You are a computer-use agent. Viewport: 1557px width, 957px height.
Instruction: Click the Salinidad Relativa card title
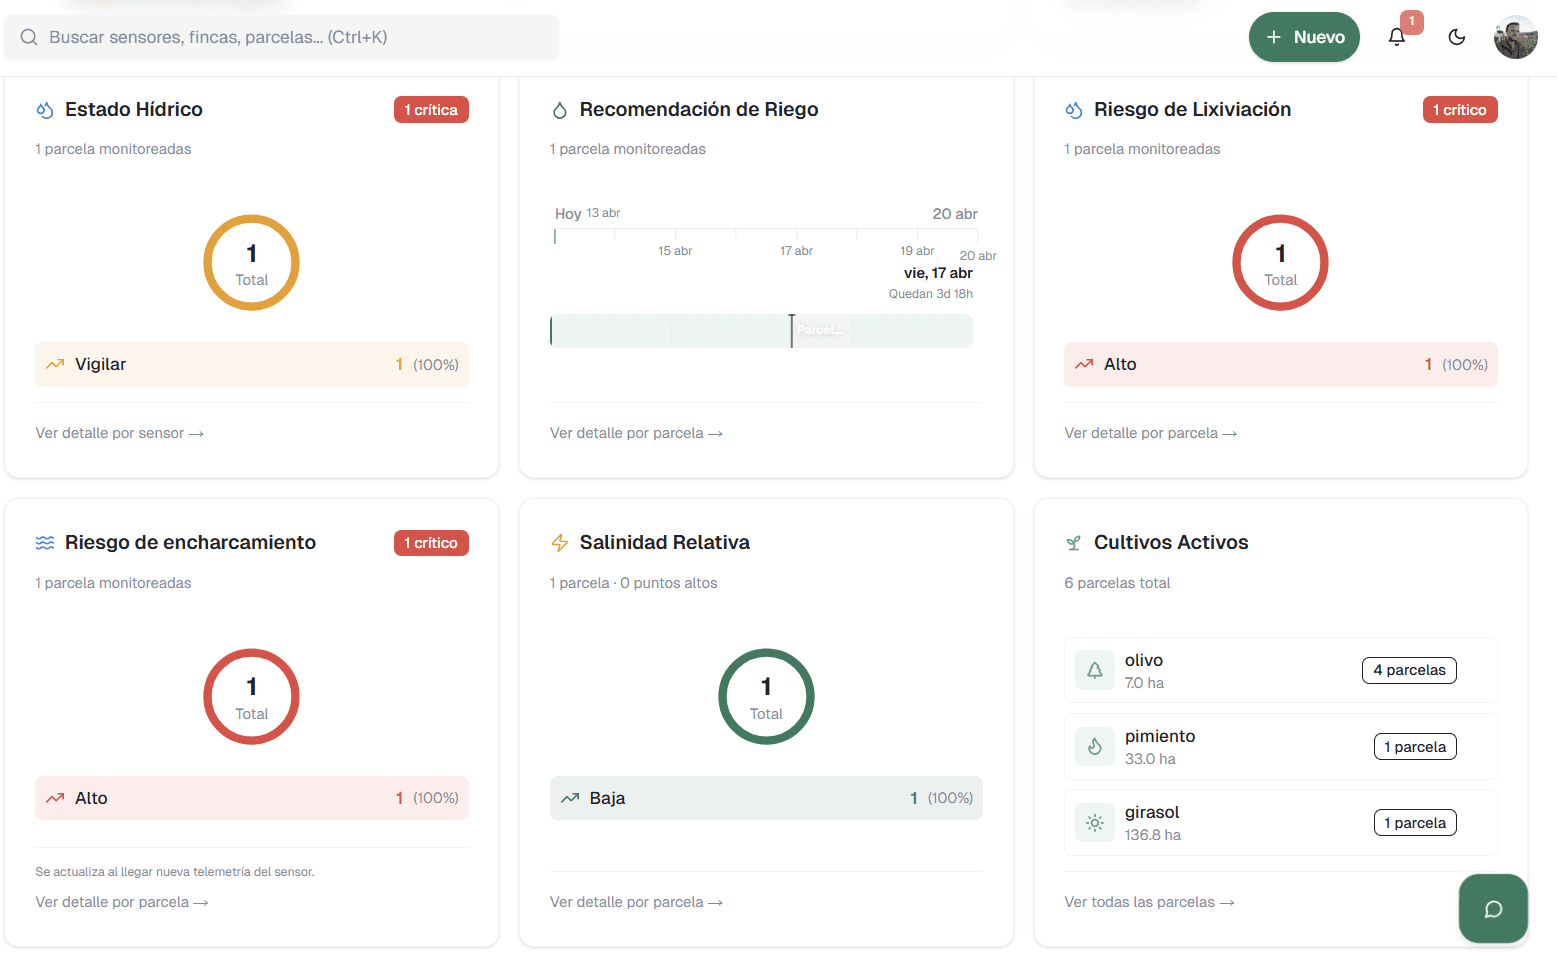[x=665, y=543]
